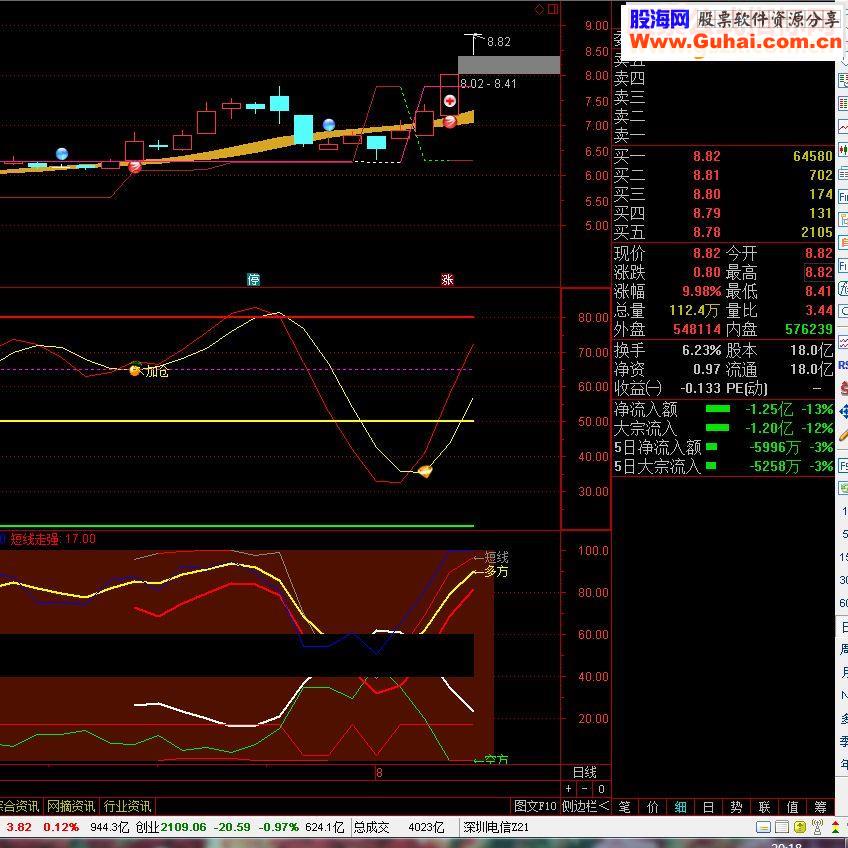Click the 买二 bid price 8.81

pyautogui.click(x=707, y=175)
